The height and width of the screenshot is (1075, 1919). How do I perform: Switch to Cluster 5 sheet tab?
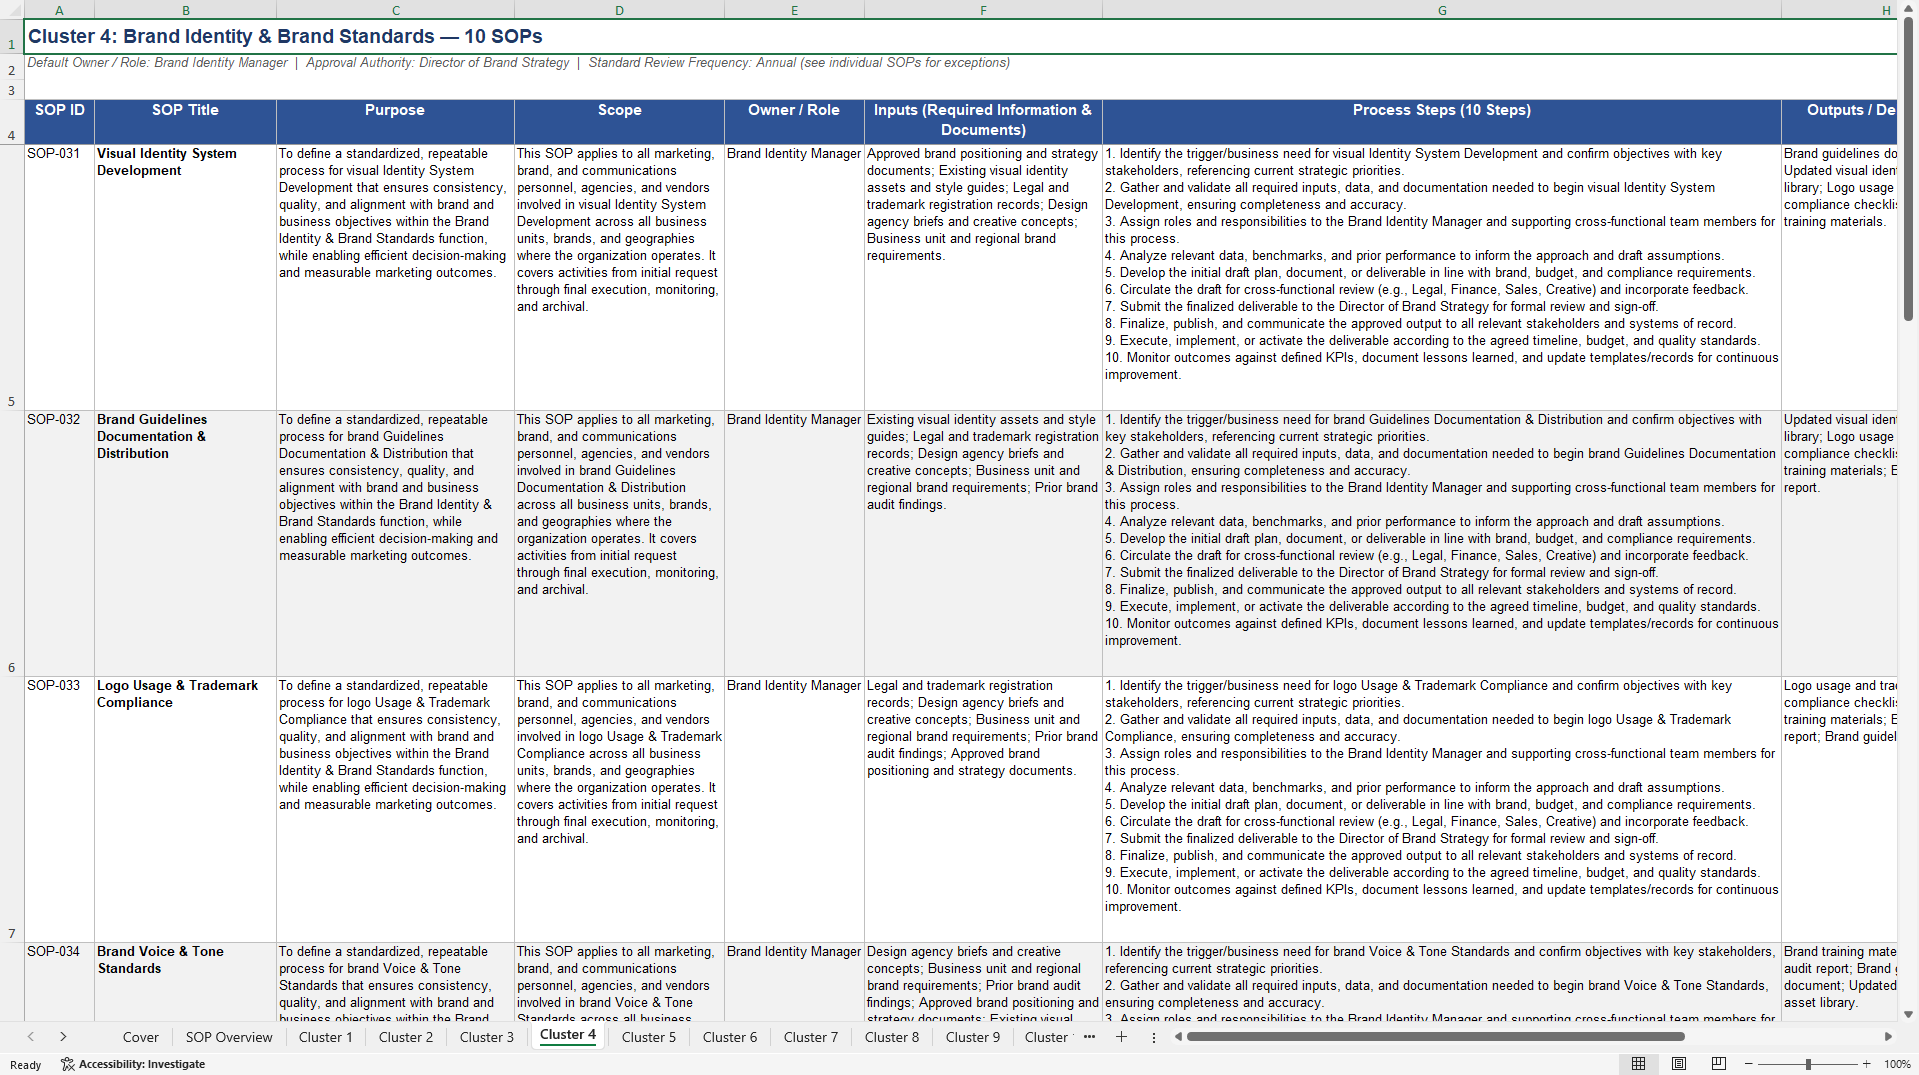(649, 1037)
